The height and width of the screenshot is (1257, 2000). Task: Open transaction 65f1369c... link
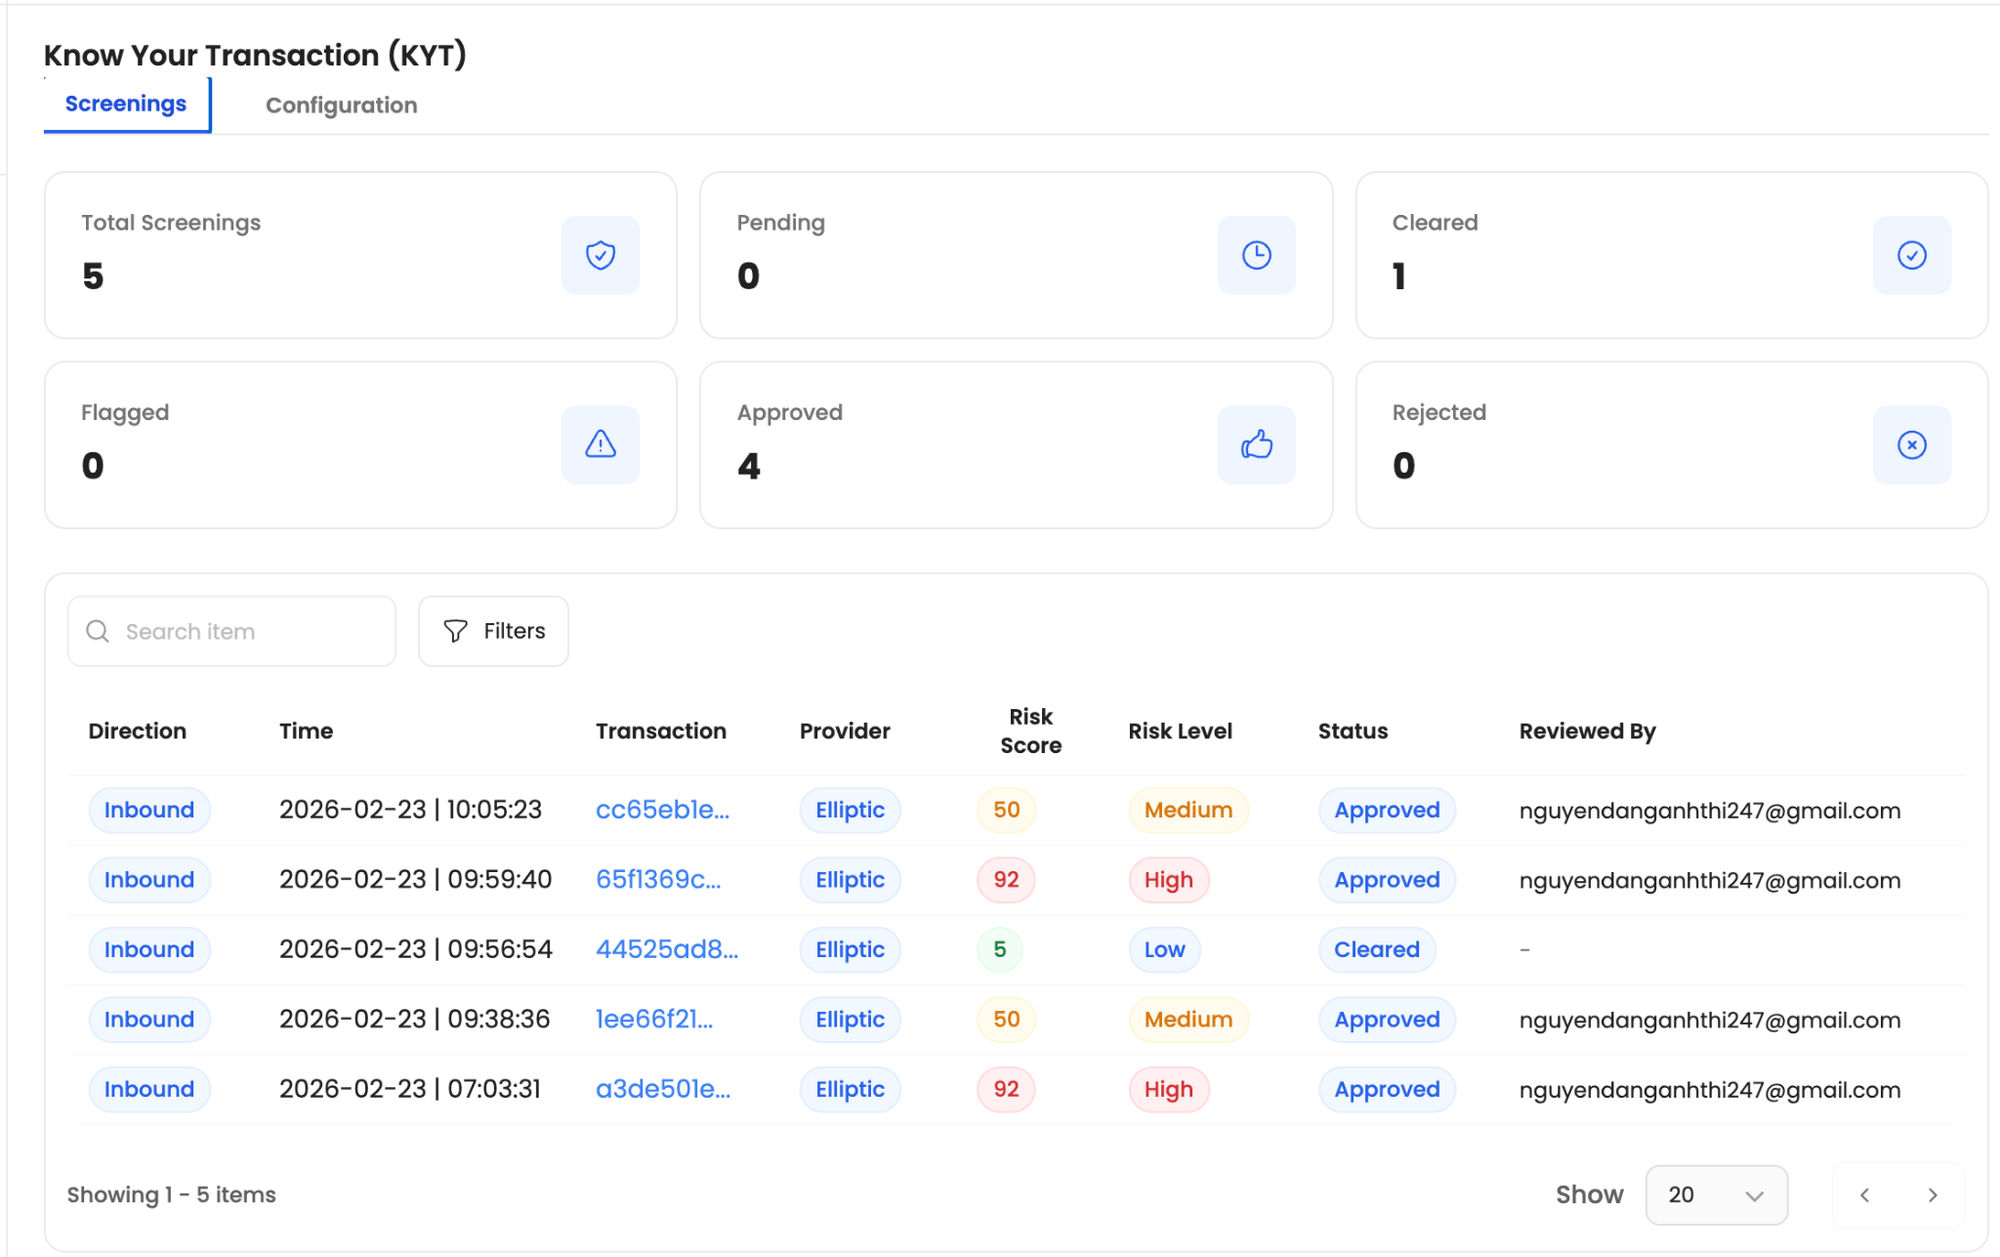coord(658,880)
